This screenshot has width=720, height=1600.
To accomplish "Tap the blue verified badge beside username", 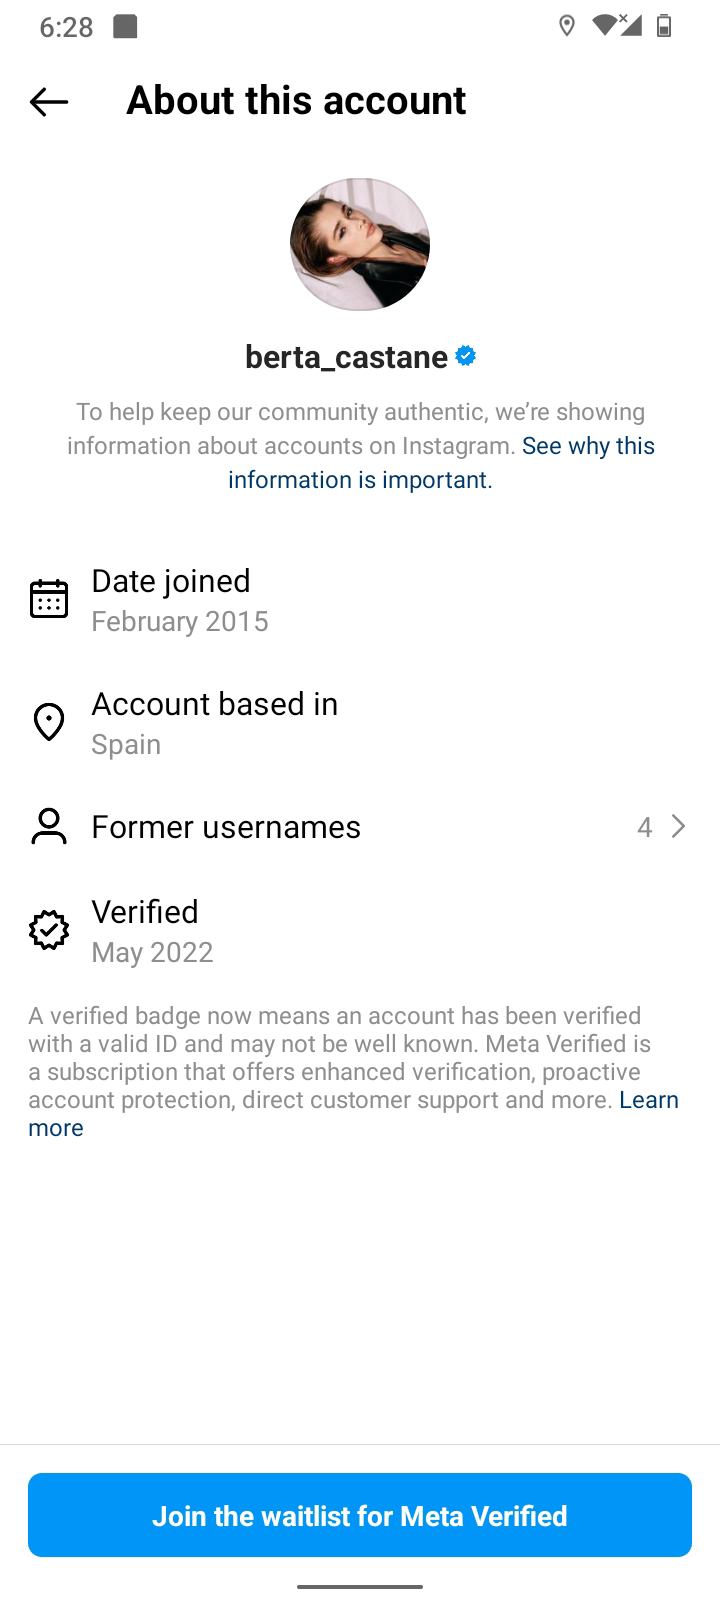I will (466, 356).
